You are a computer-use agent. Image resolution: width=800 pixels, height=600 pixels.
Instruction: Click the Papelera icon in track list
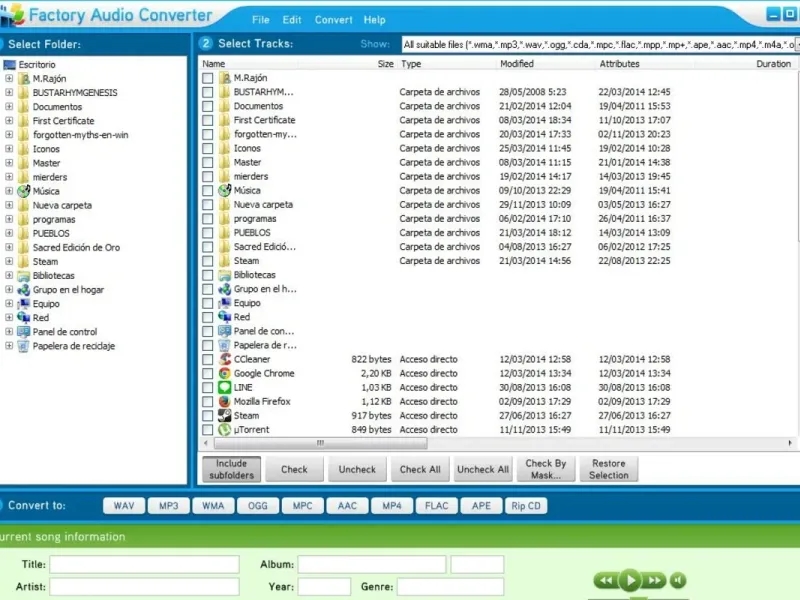pos(224,345)
